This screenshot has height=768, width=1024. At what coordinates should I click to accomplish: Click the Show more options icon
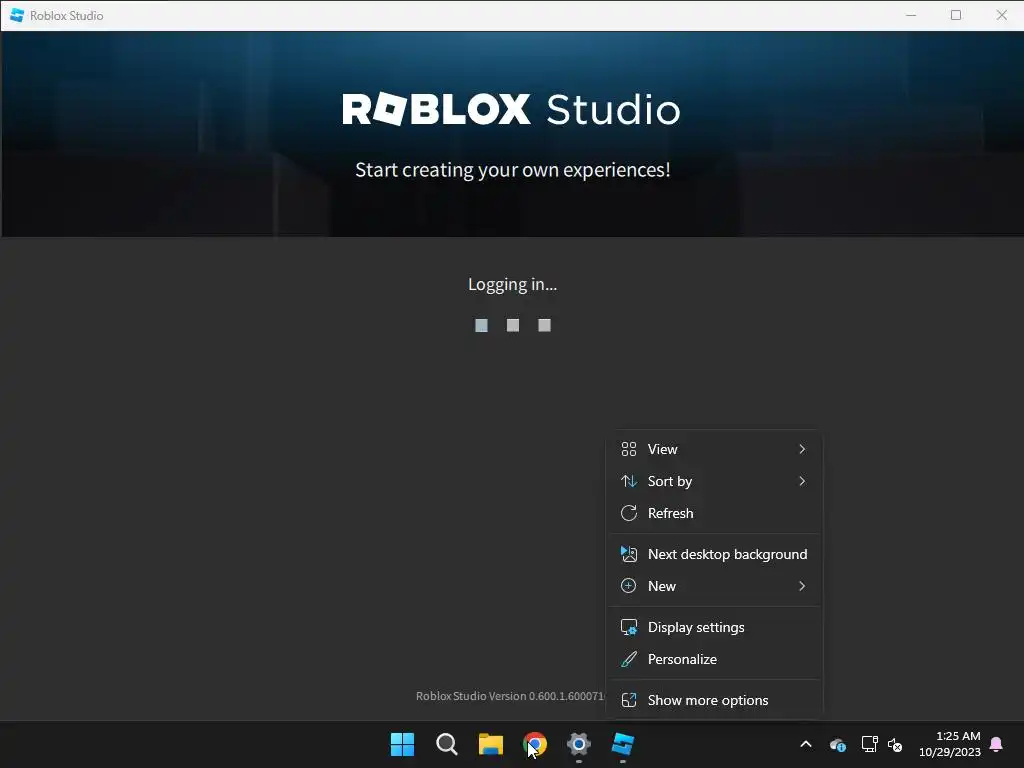[x=628, y=700]
